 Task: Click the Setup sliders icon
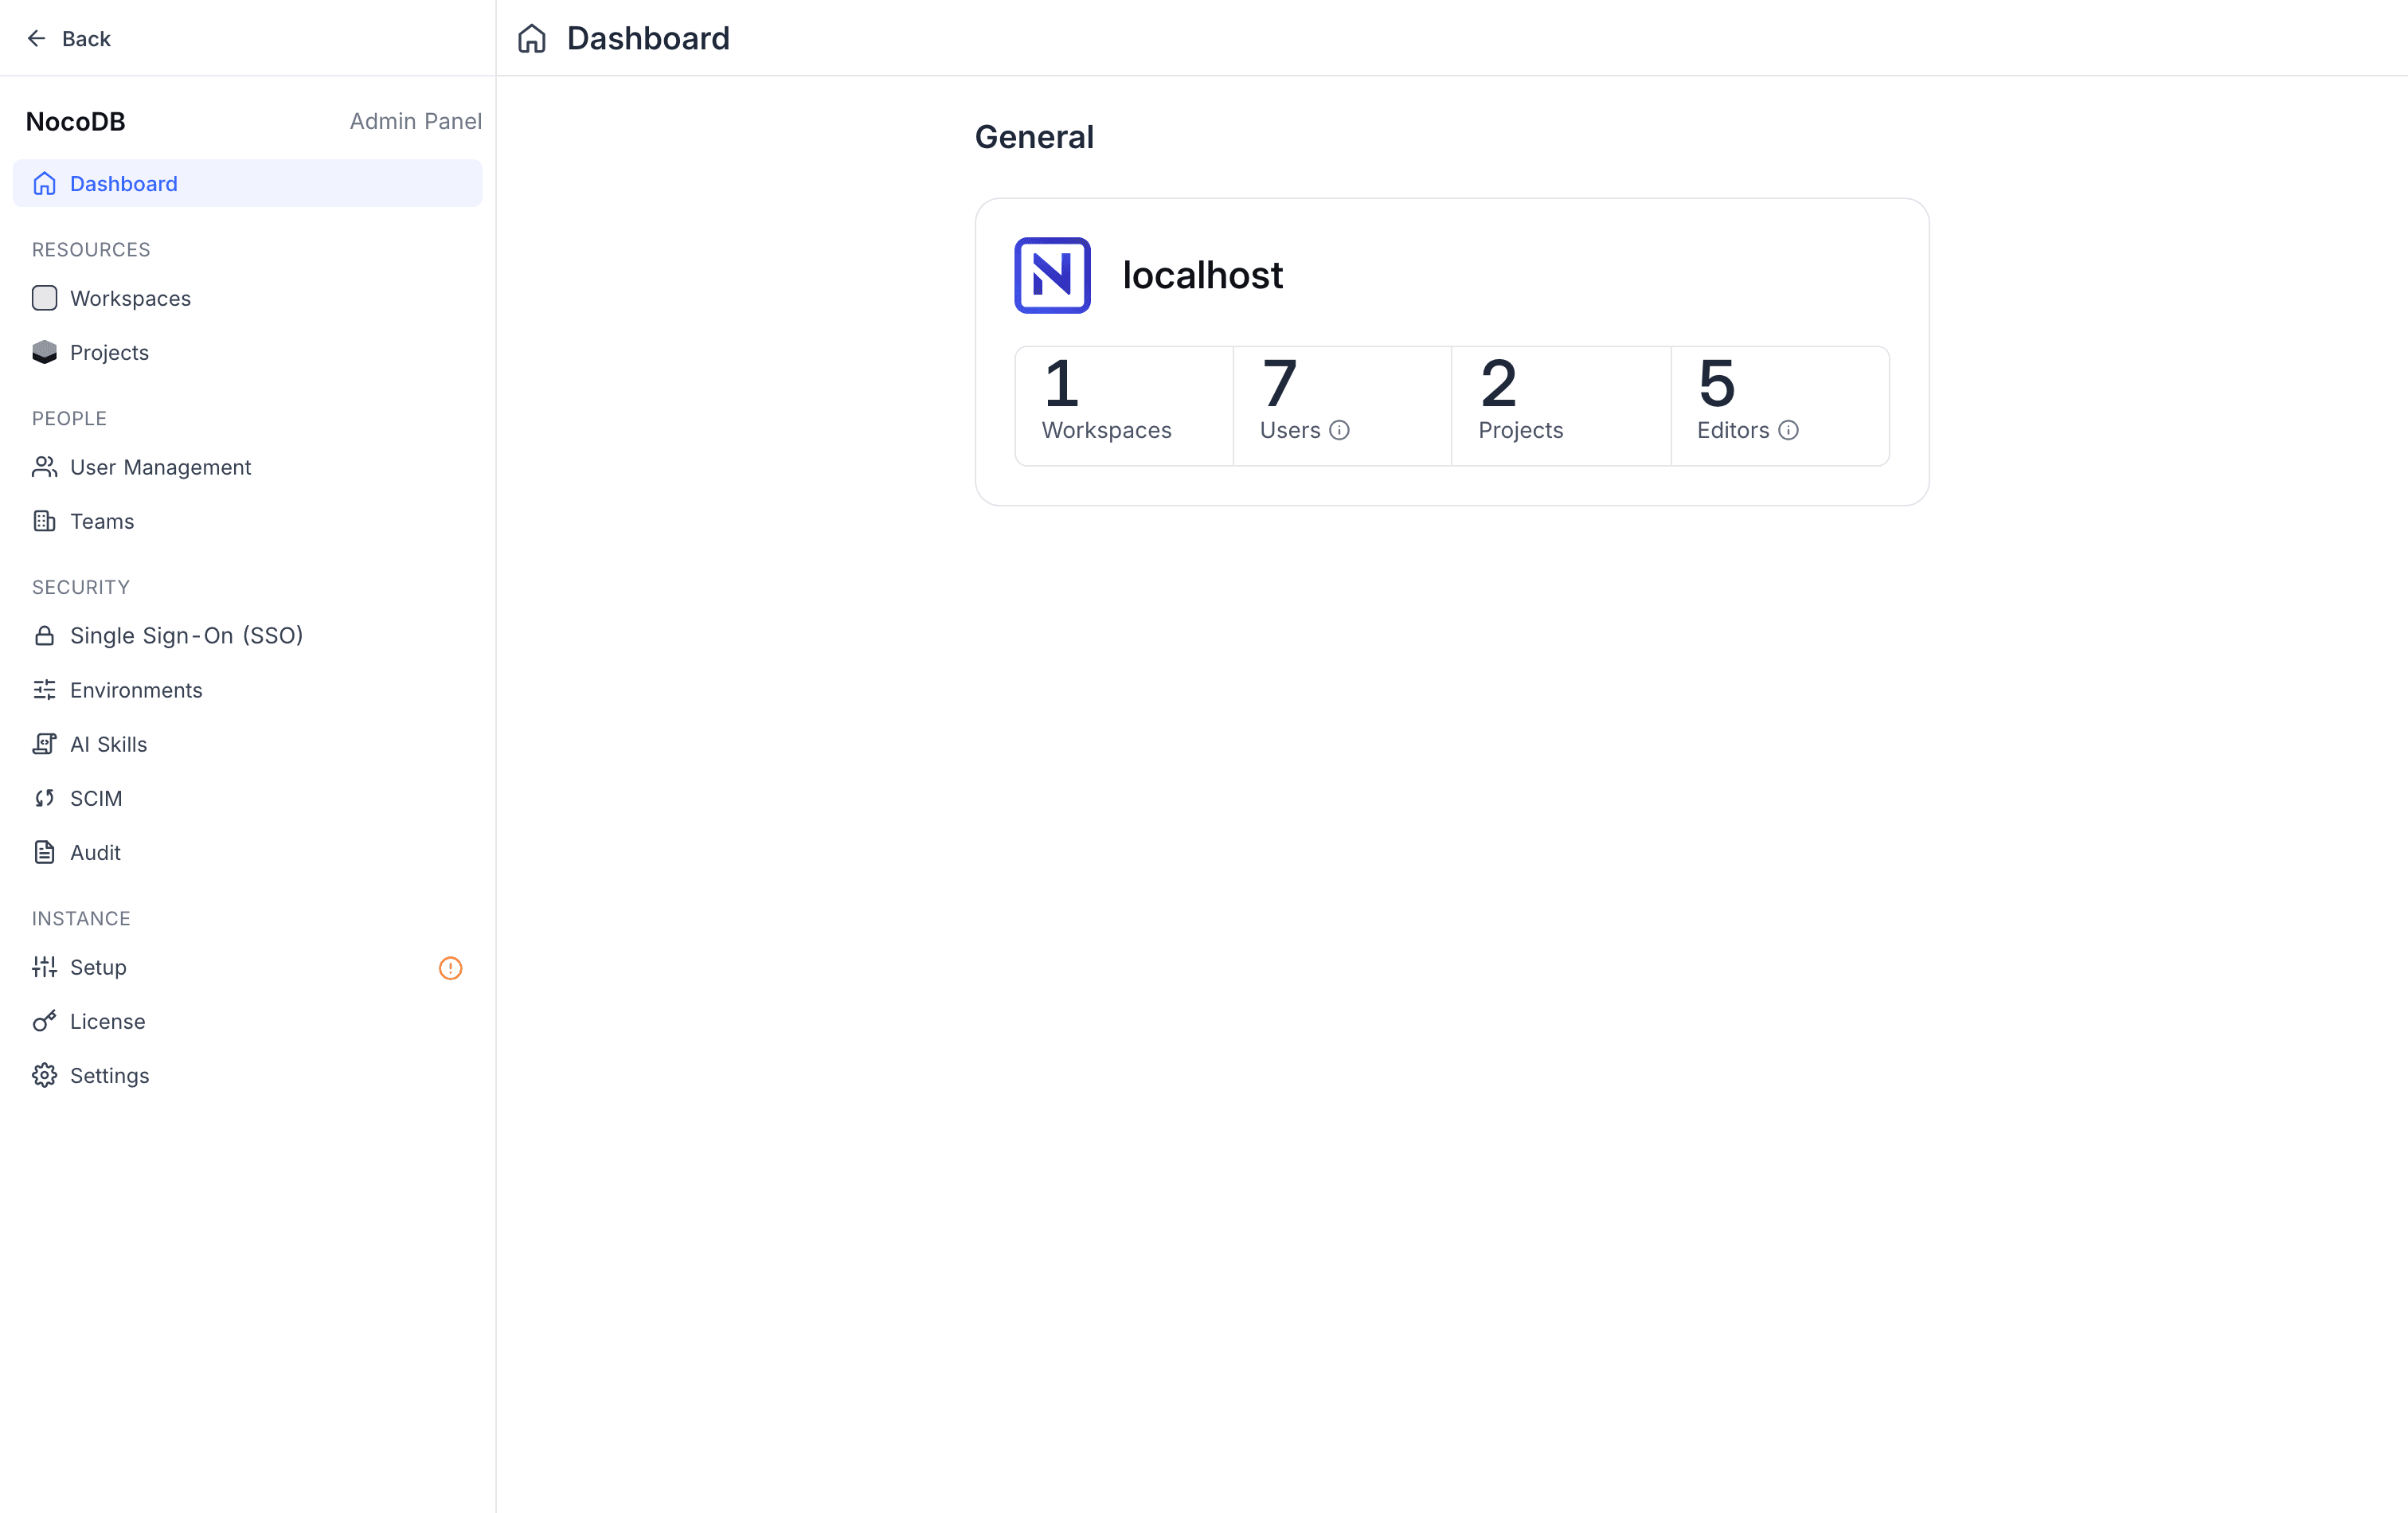click(44, 967)
